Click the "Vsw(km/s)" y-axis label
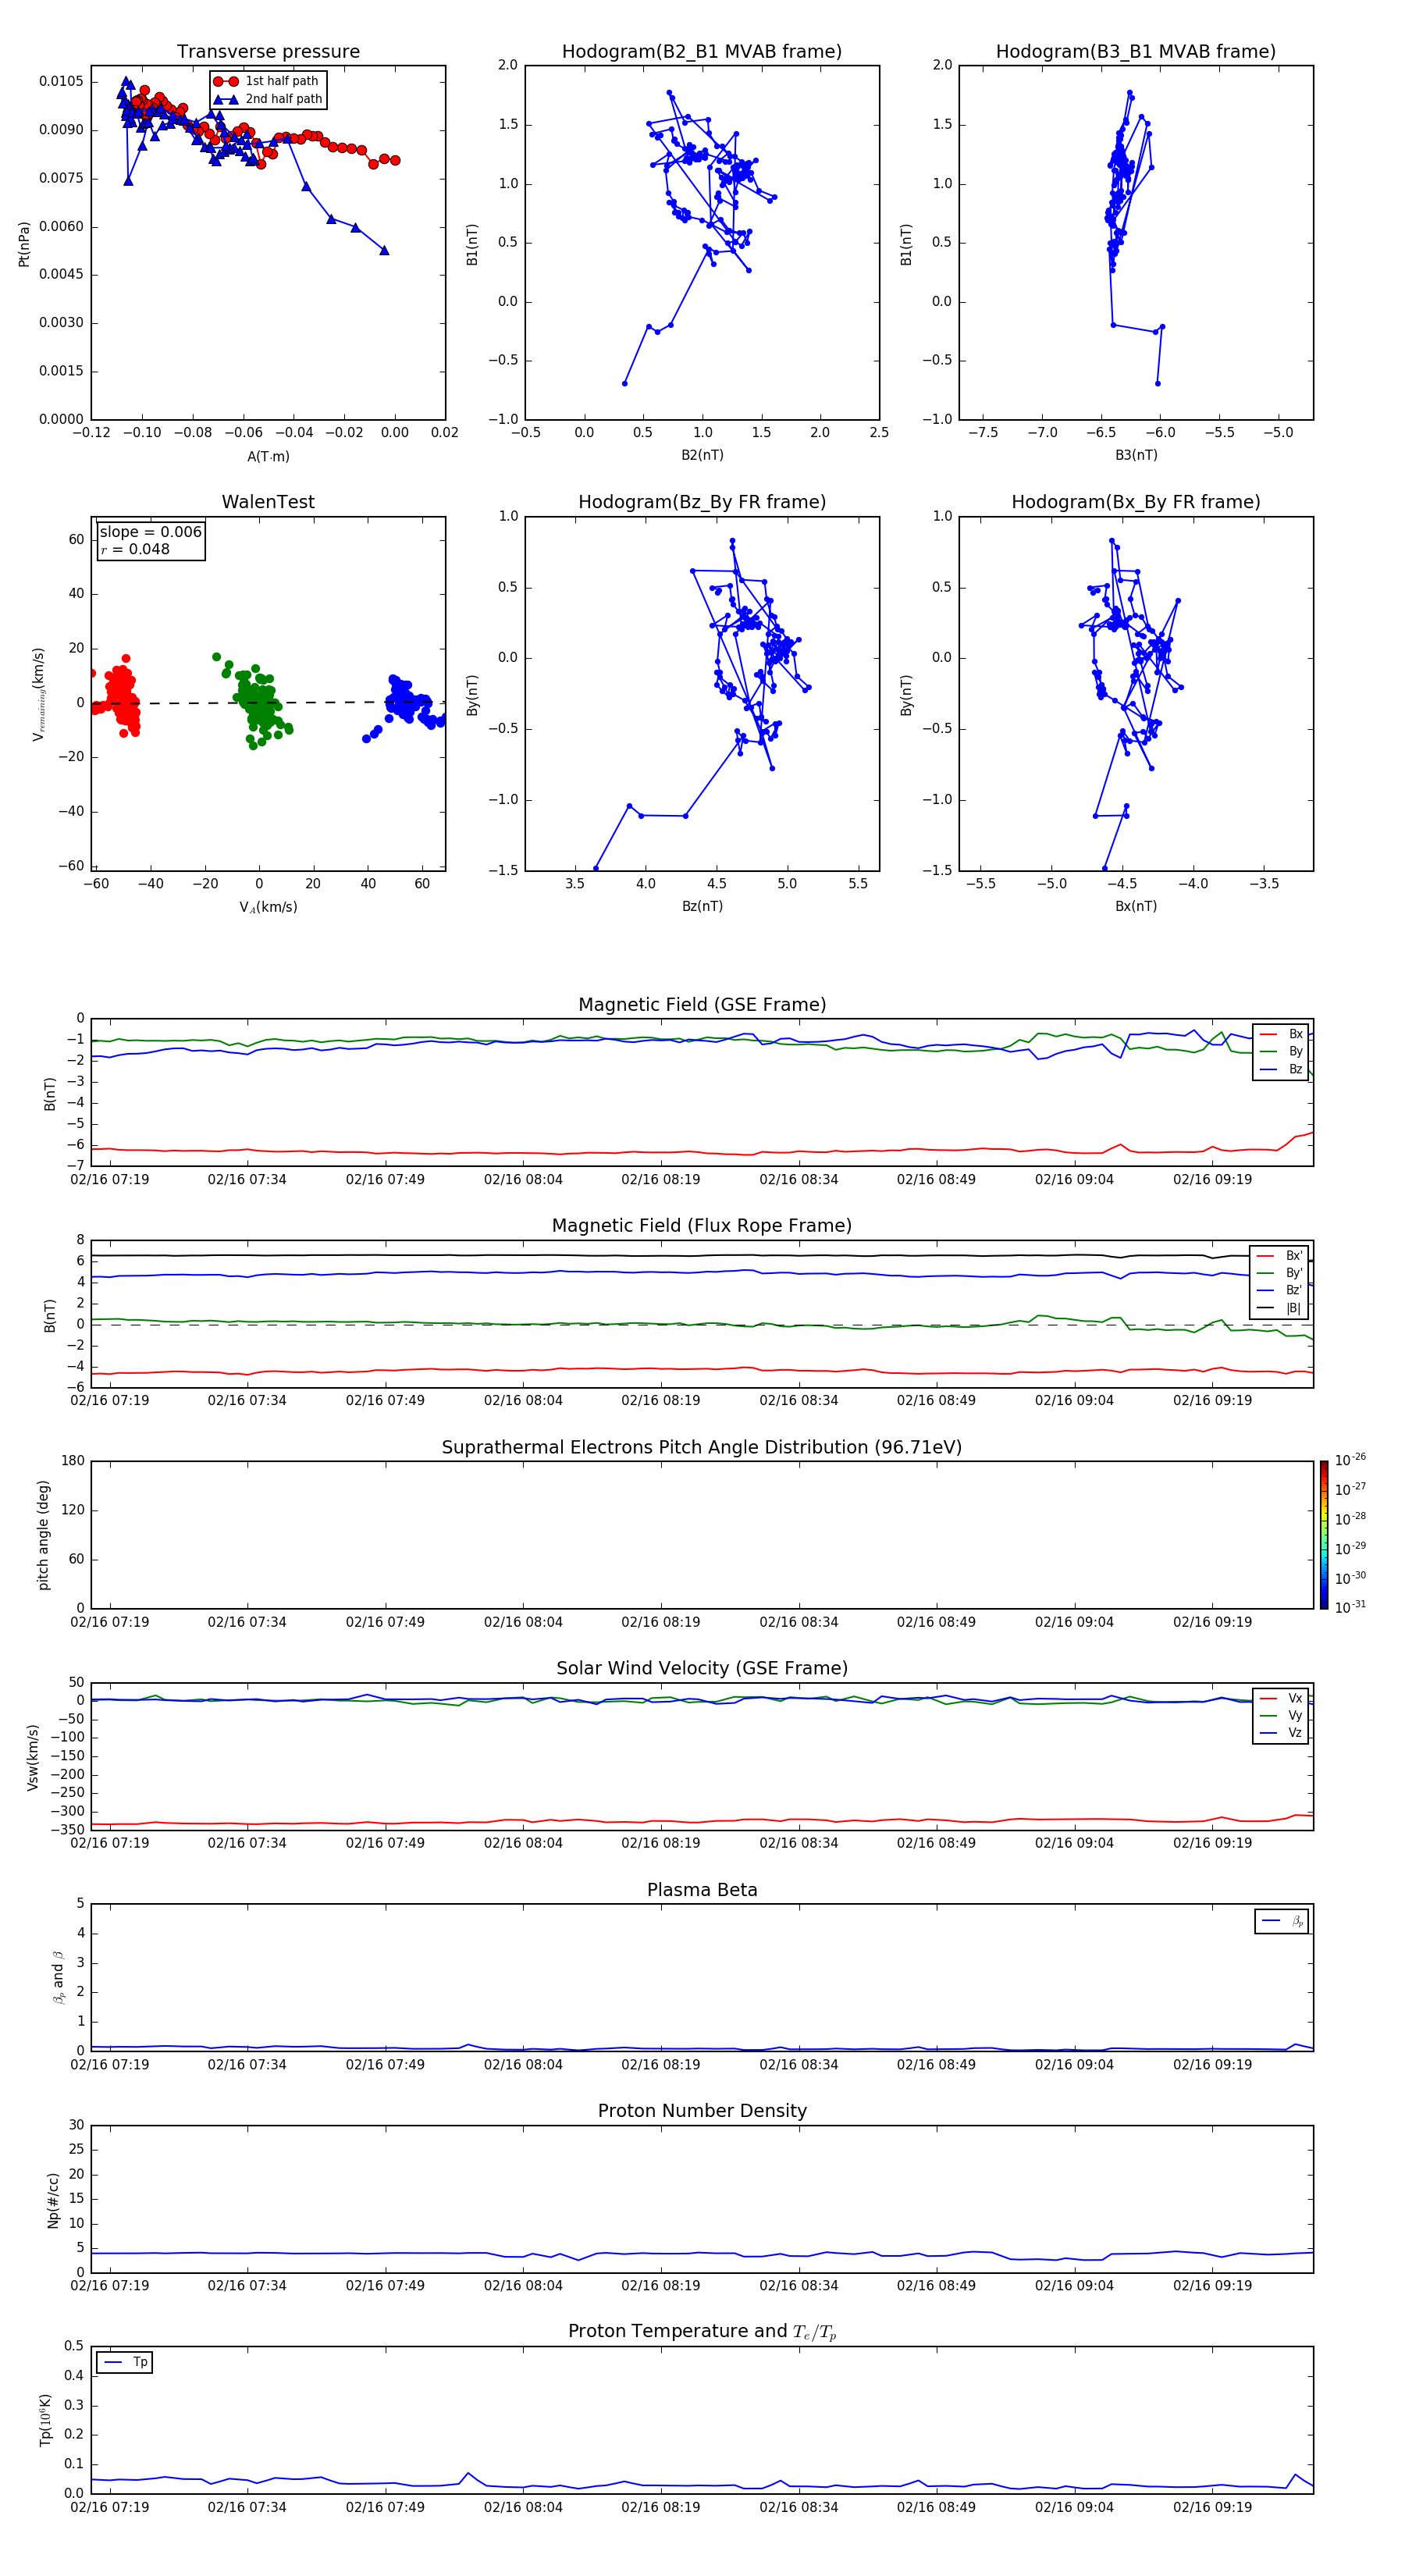Image resolution: width=1405 pixels, height=2576 pixels. point(33,1757)
